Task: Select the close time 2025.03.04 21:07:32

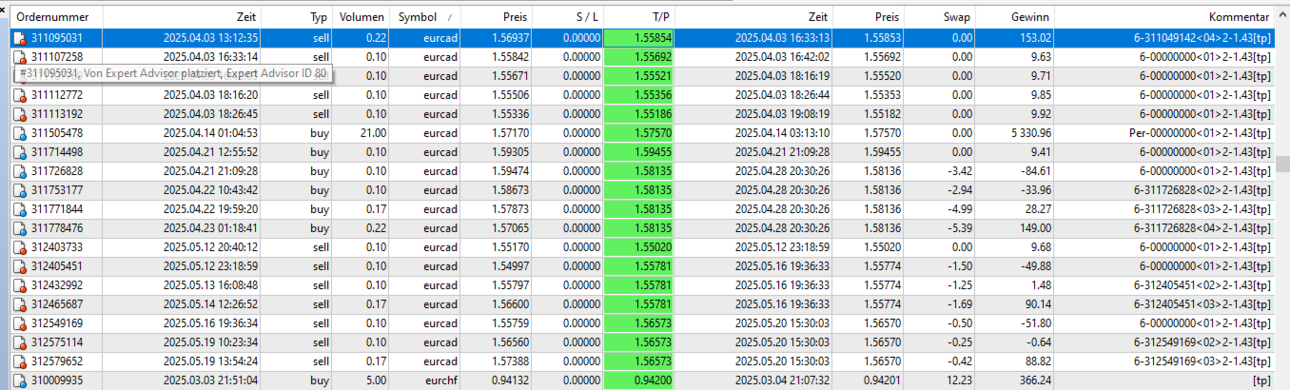Action: coord(782,380)
